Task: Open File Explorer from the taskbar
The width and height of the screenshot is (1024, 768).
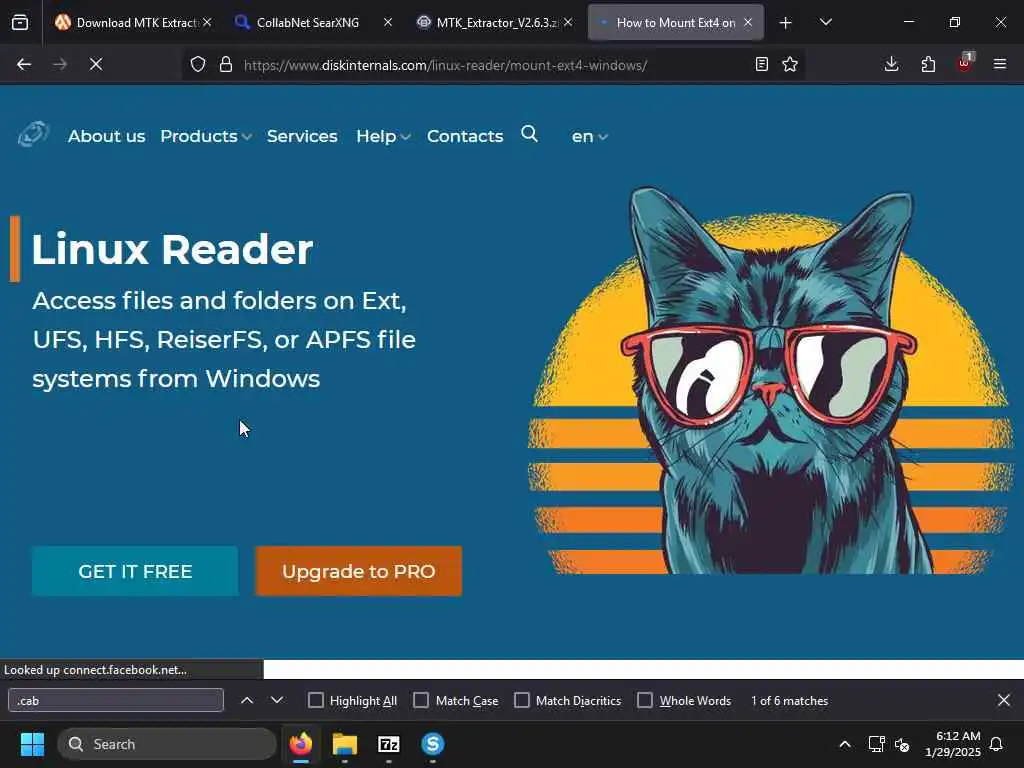Action: pyautogui.click(x=345, y=744)
